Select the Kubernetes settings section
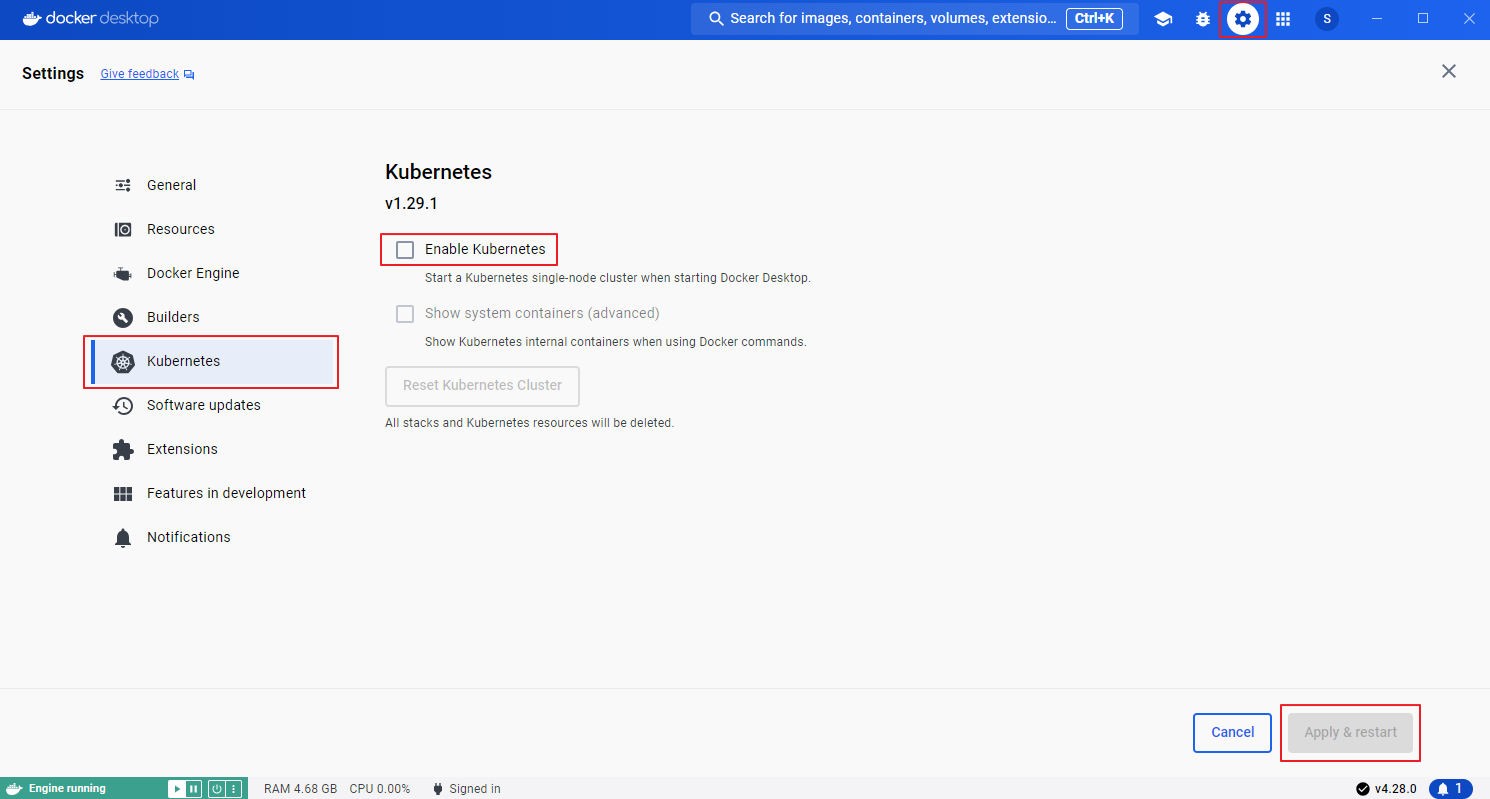This screenshot has height=799, width=1490. pos(212,361)
